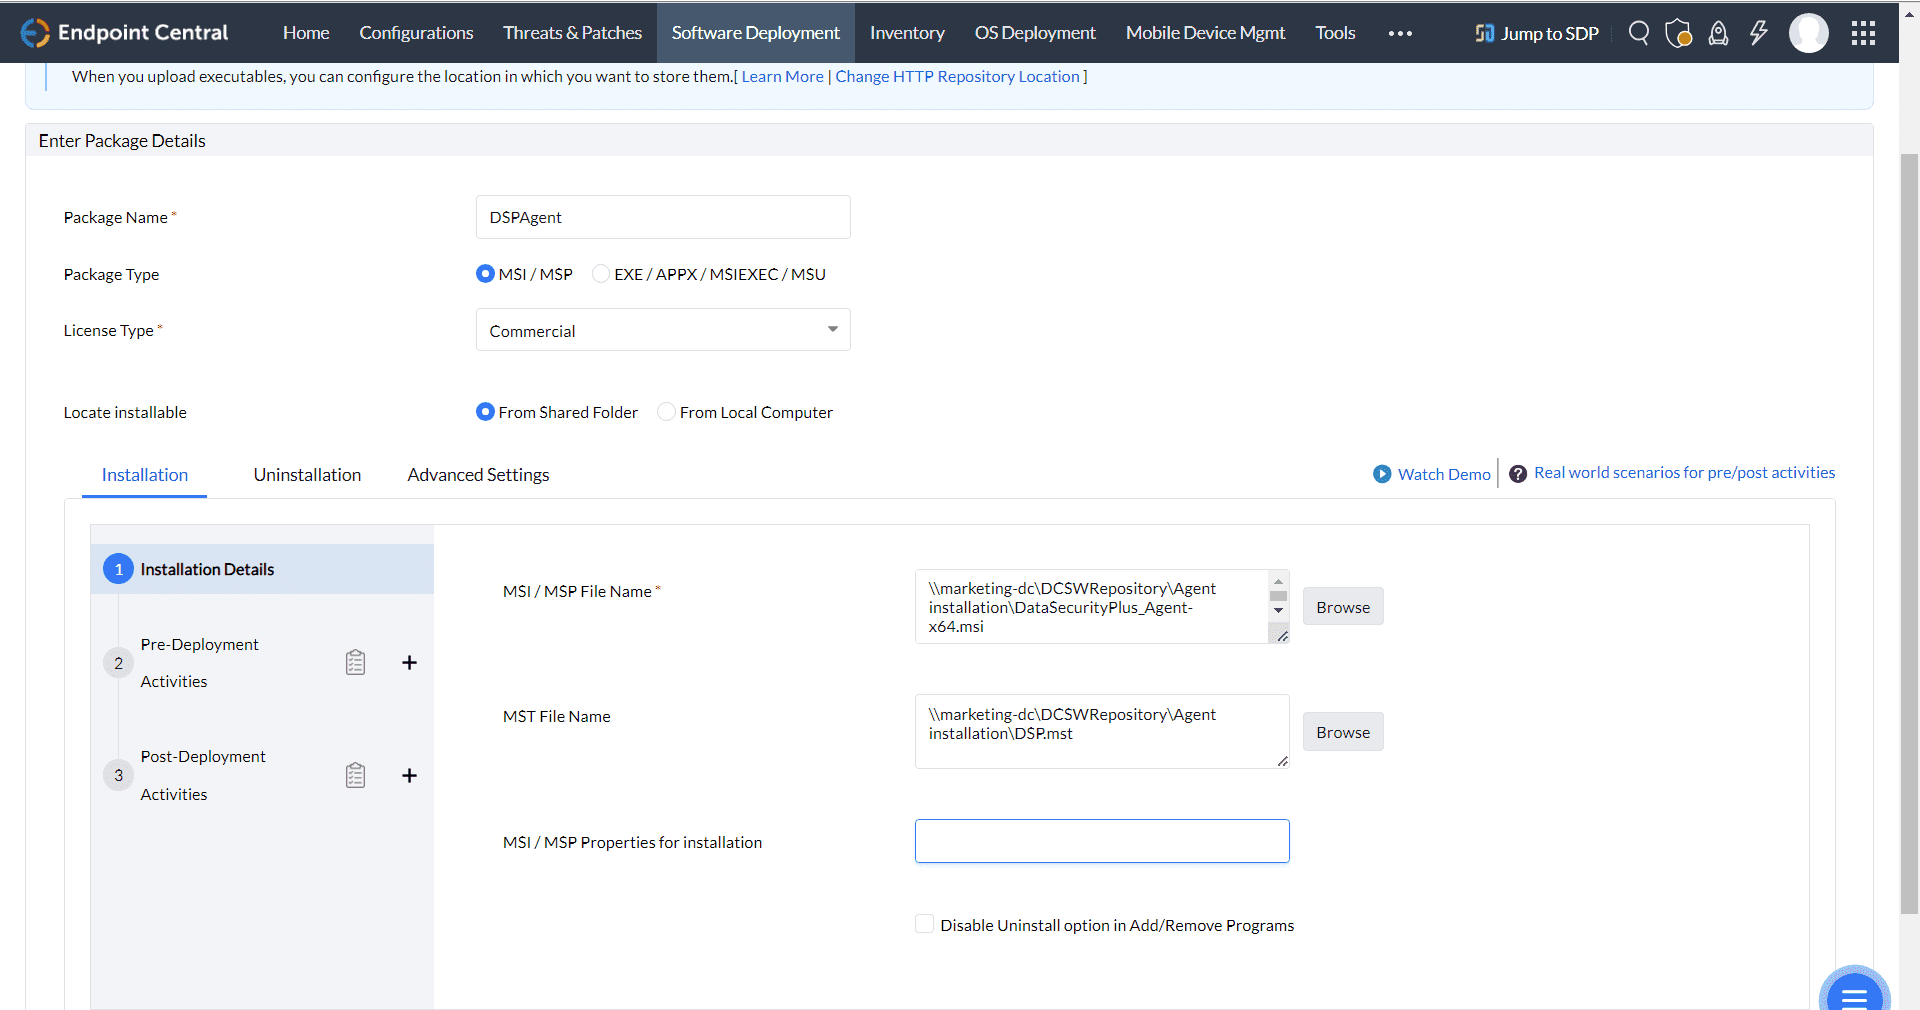
Task: Open the Home menu
Action: tap(306, 33)
